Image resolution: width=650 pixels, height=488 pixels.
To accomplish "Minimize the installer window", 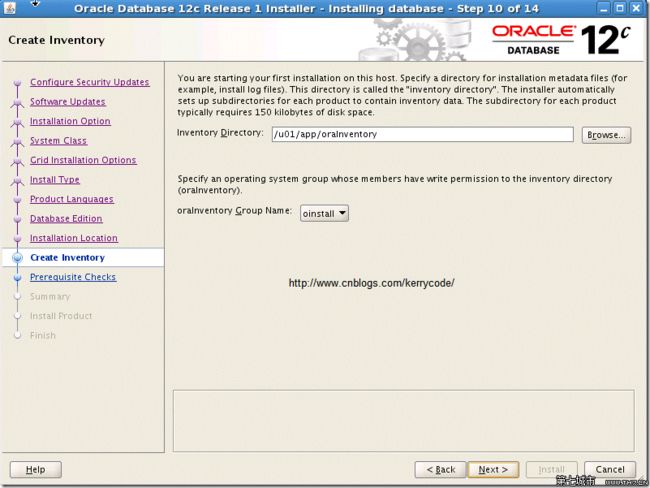I will point(604,7).
